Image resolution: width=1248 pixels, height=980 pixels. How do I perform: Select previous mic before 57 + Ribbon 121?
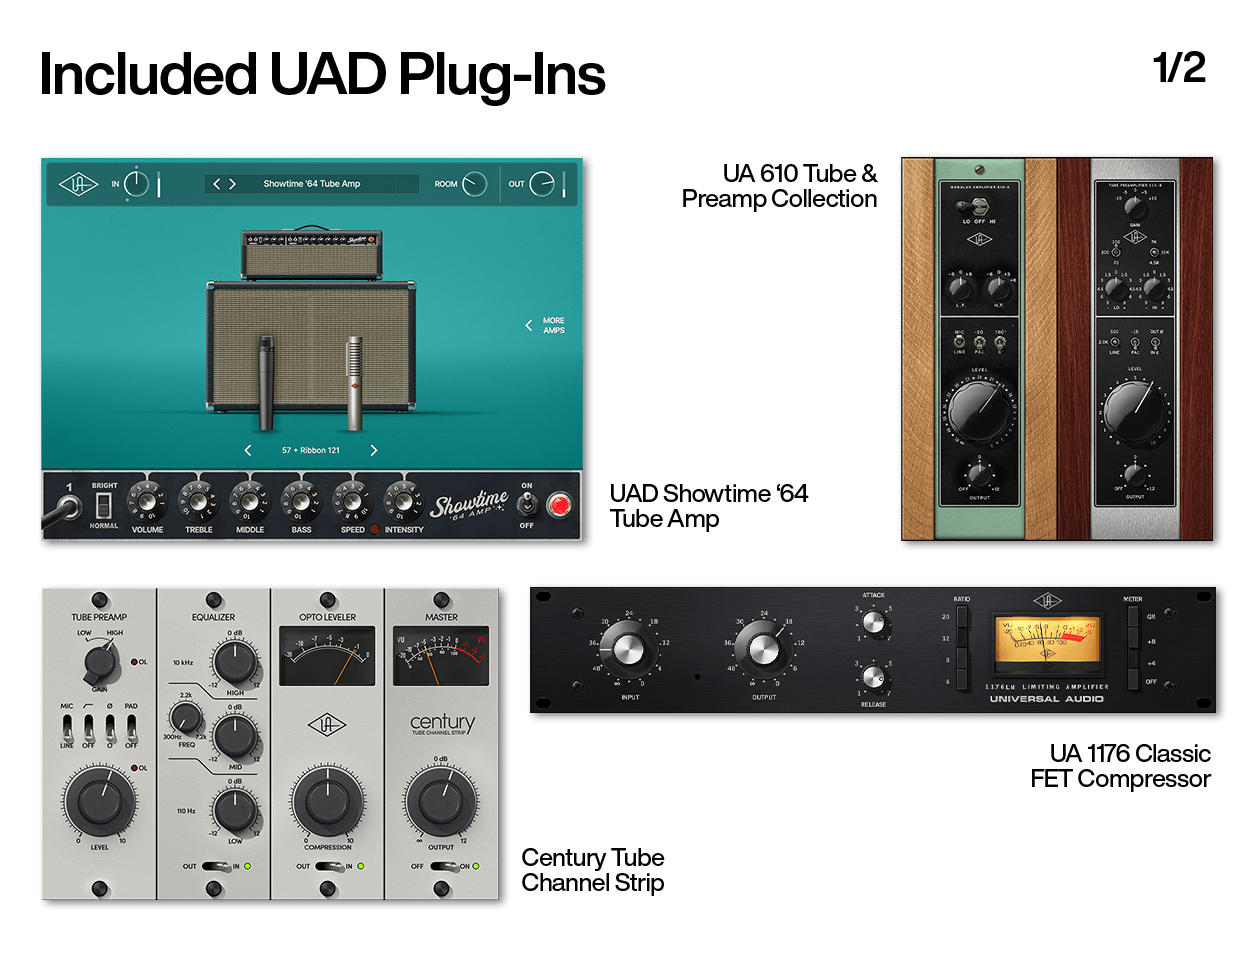[248, 451]
